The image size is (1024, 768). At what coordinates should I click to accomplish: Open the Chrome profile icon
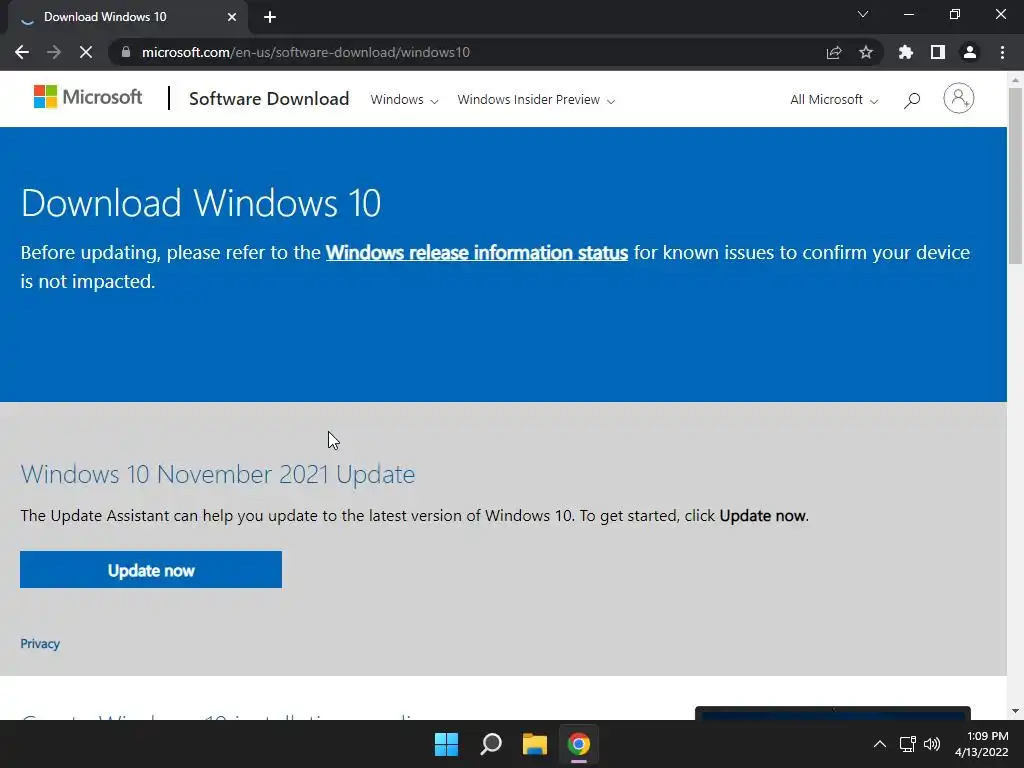tap(970, 52)
